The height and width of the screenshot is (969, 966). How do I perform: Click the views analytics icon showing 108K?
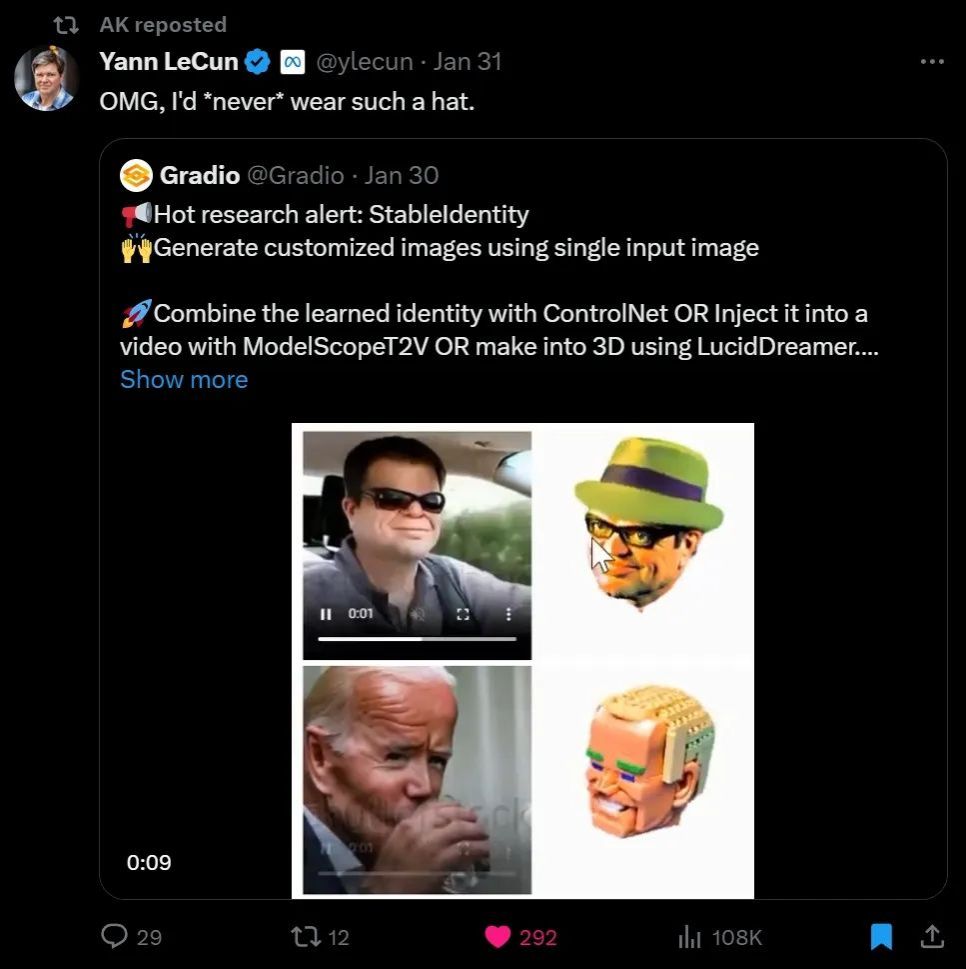click(690, 936)
